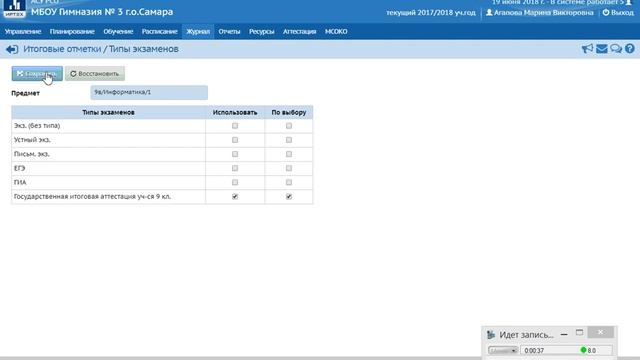
Task: Check По выбору for ГИА
Action: [x=289, y=182]
